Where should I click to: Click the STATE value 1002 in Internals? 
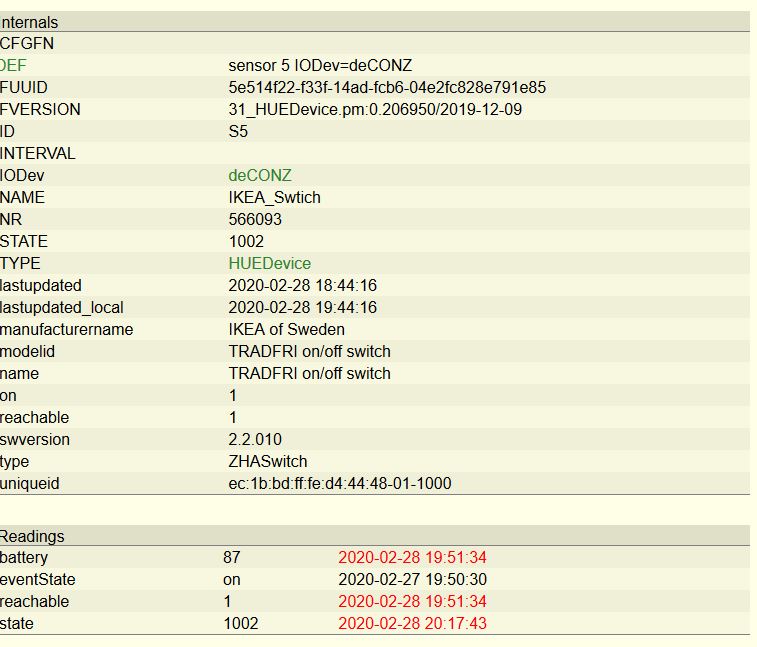coord(246,241)
